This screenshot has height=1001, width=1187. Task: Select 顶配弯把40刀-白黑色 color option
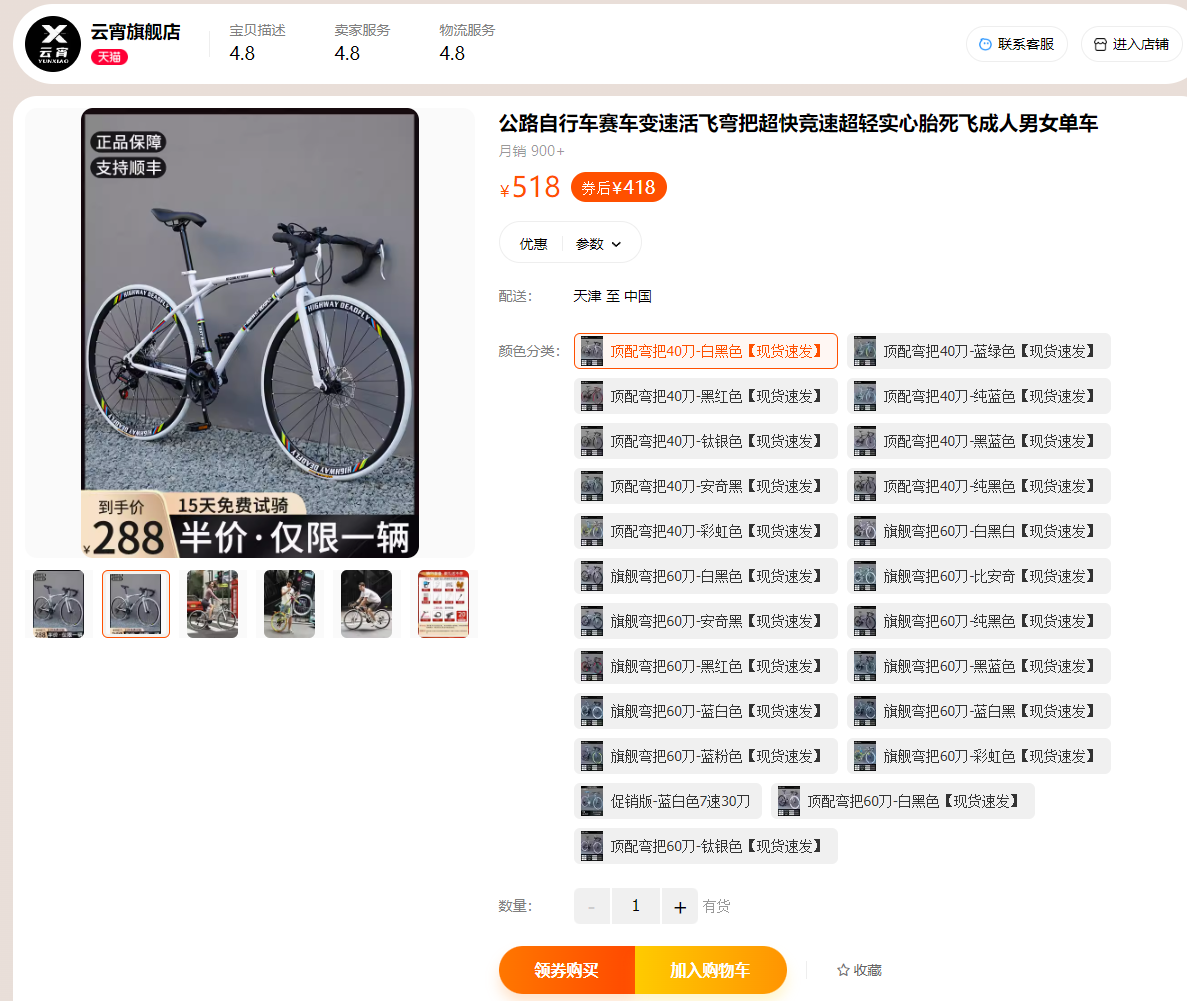click(706, 351)
